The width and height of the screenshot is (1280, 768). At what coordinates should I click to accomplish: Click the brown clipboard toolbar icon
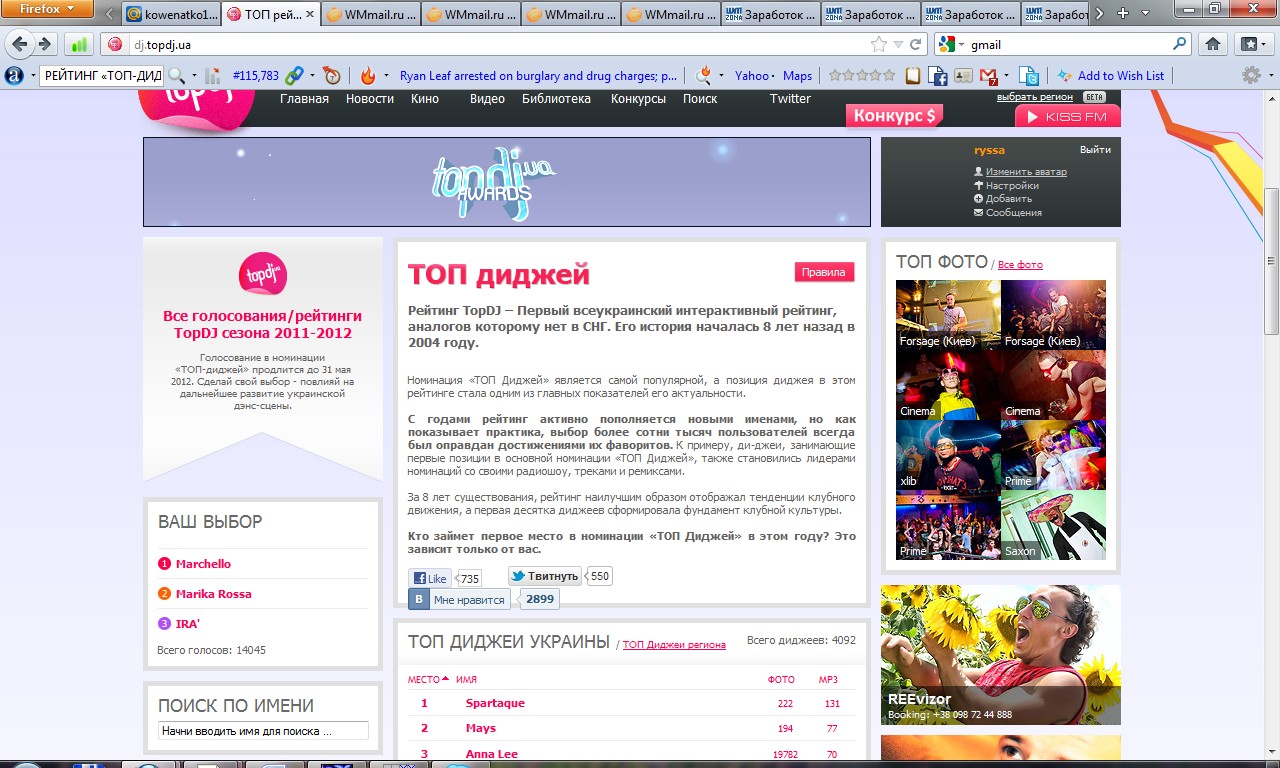pyautogui.click(x=912, y=75)
